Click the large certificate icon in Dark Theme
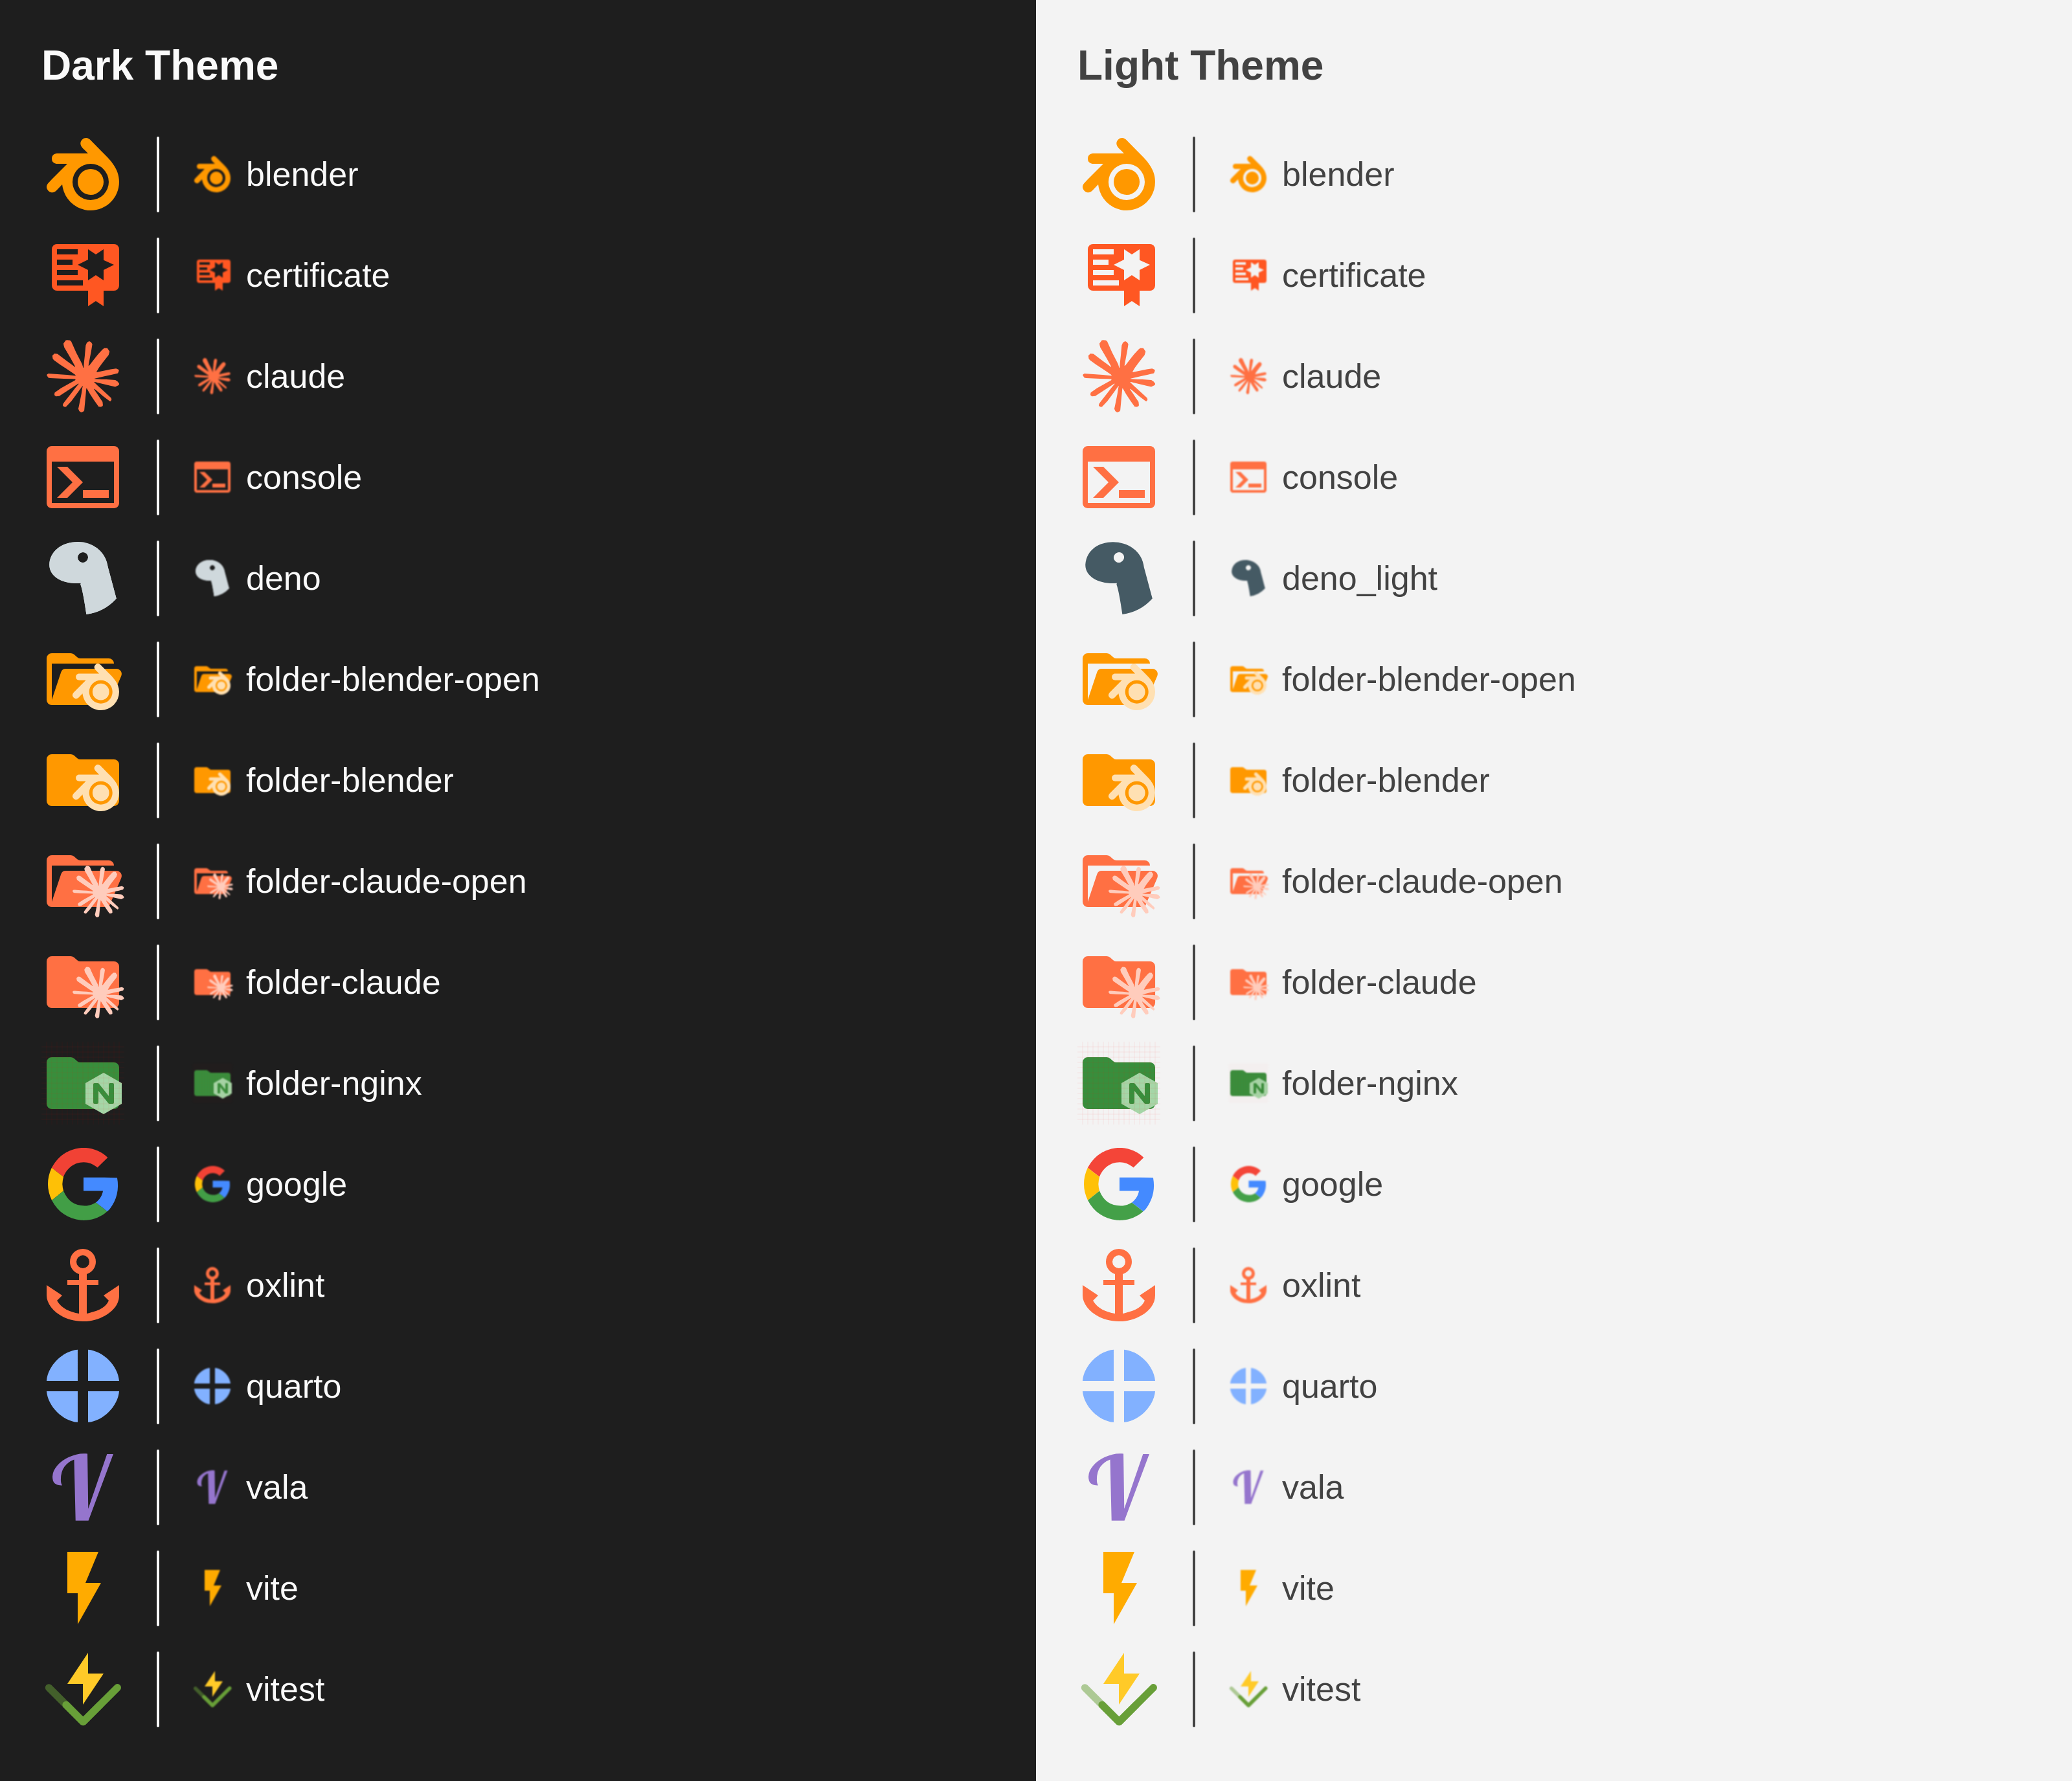This screenshot has height=1781, width=2072. click(85, 275)
